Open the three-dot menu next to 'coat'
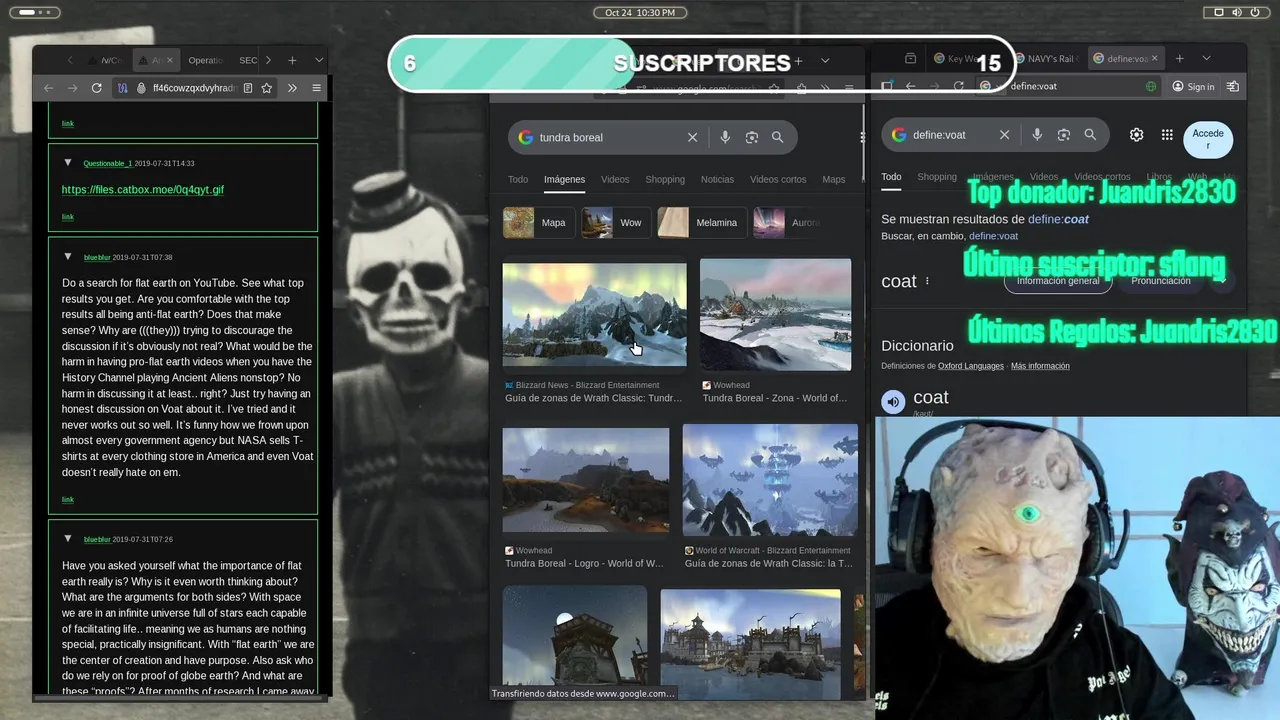 927,281
